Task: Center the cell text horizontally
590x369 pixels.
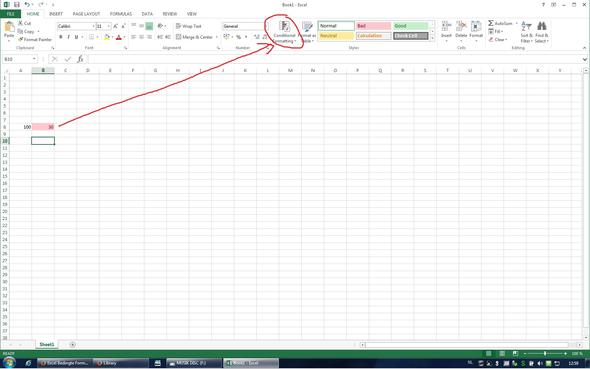Action: click(x=141, y=37)
